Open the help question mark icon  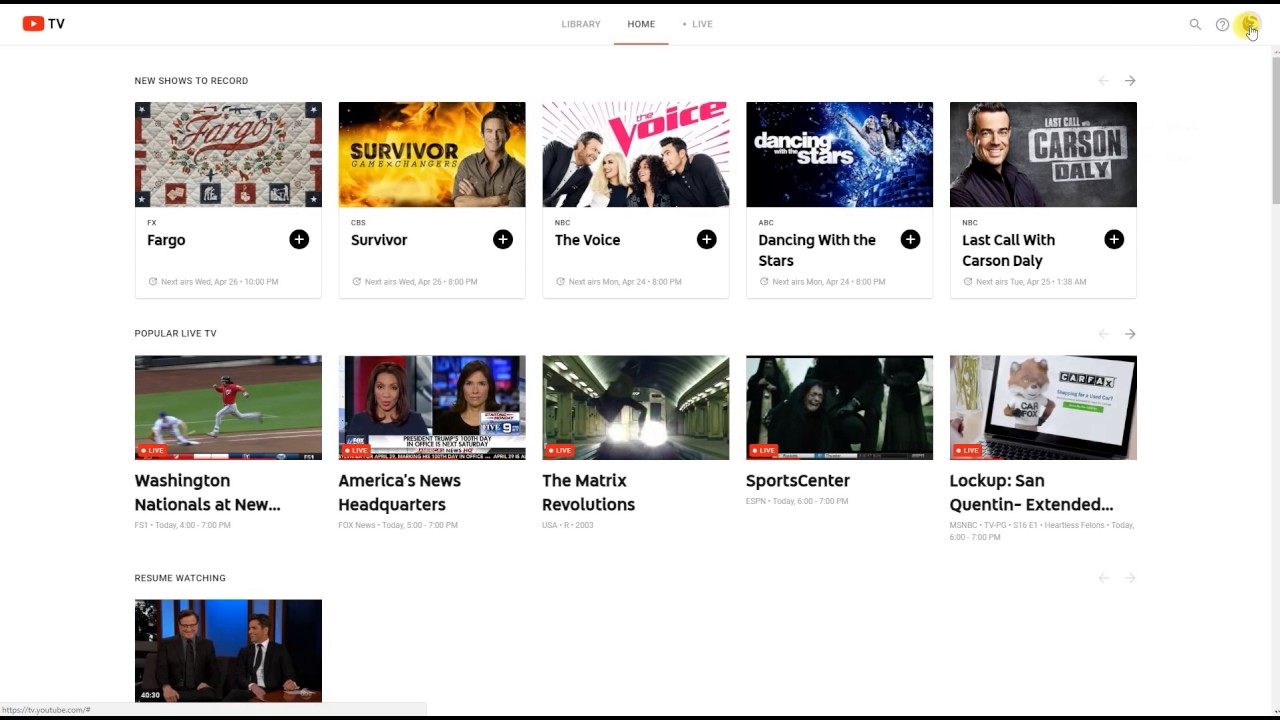coord(1222,24)
